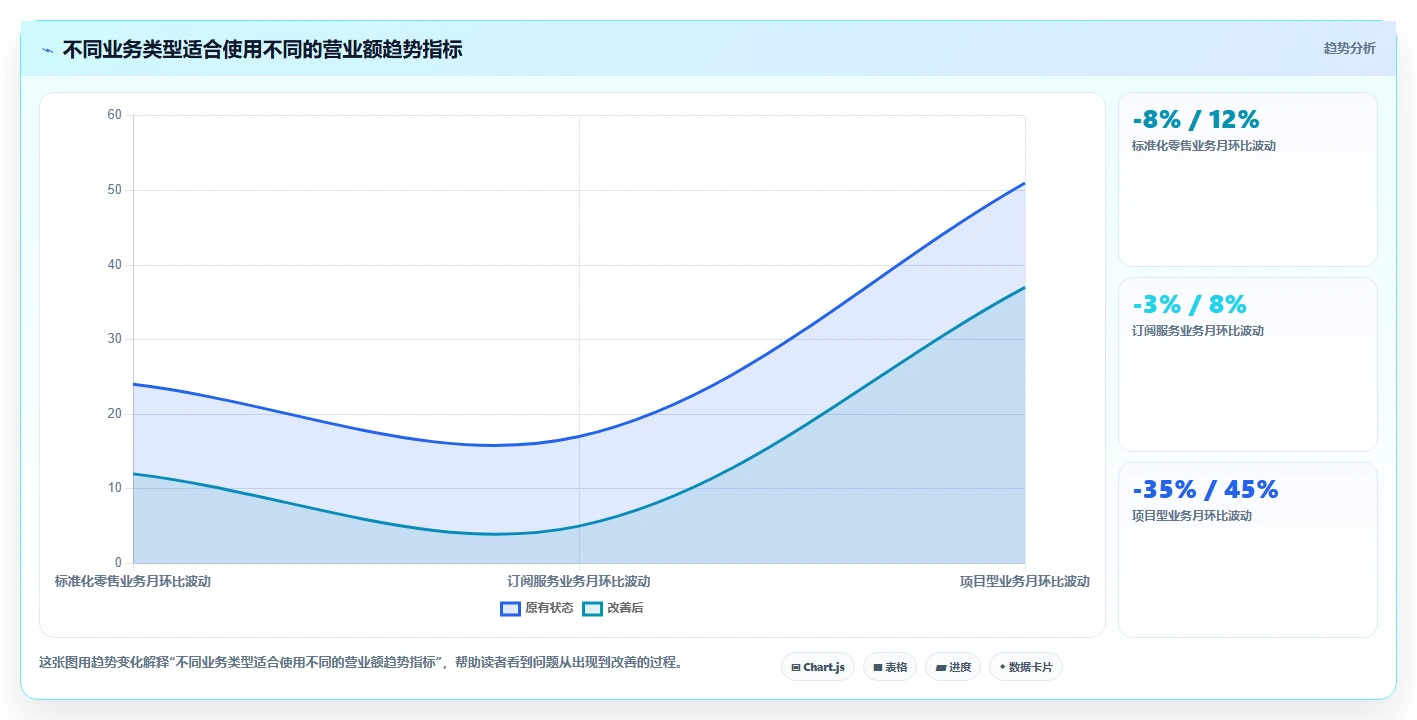The image size is (1417, 720).
Task: Open the -35% / 45% data card
Action: point(1247,549)
